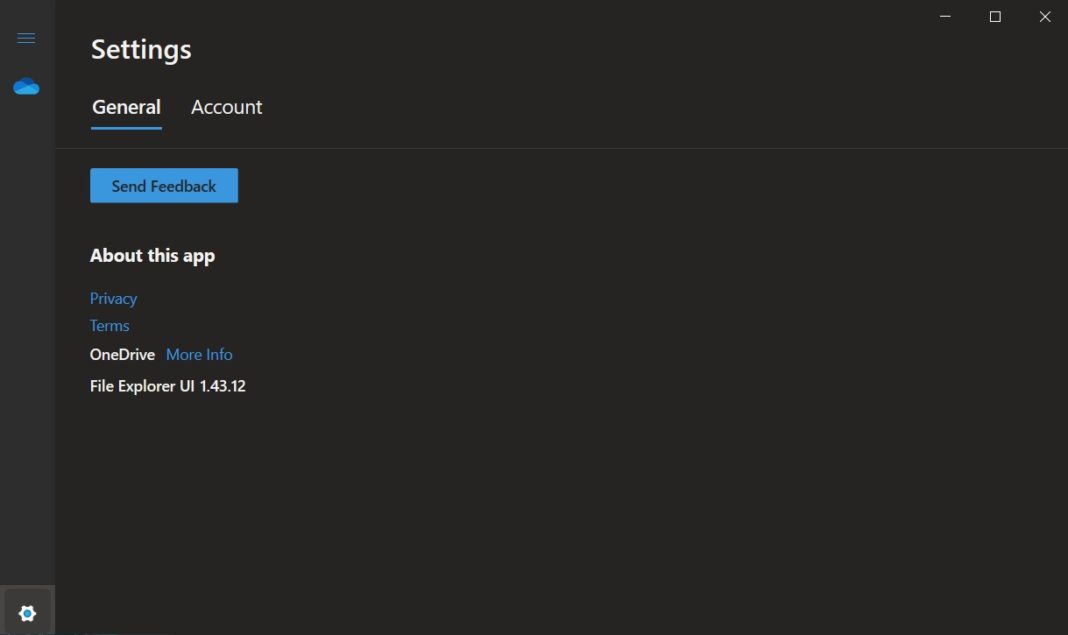Minimize the Settings window
This screenshot has width=1068, height=635.
(944, 17)
